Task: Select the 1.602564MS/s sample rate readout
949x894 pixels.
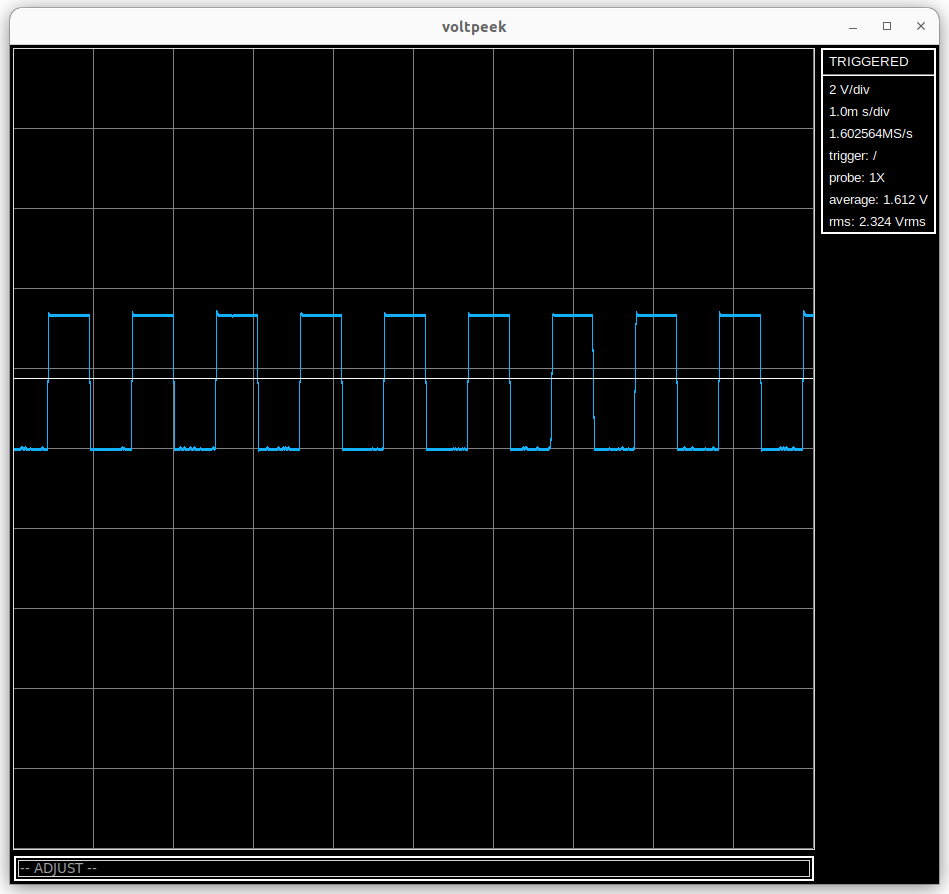Action: point(870,134)
